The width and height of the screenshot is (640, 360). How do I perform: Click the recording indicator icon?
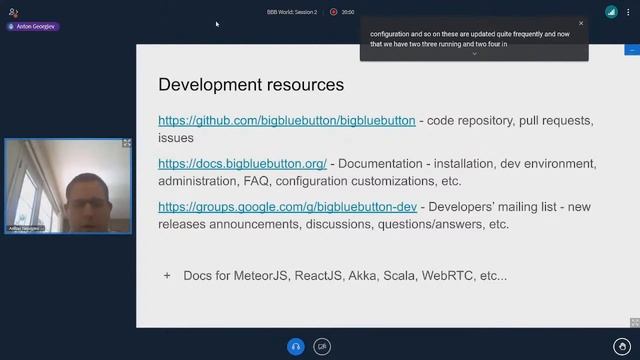[x=333, y=12]
